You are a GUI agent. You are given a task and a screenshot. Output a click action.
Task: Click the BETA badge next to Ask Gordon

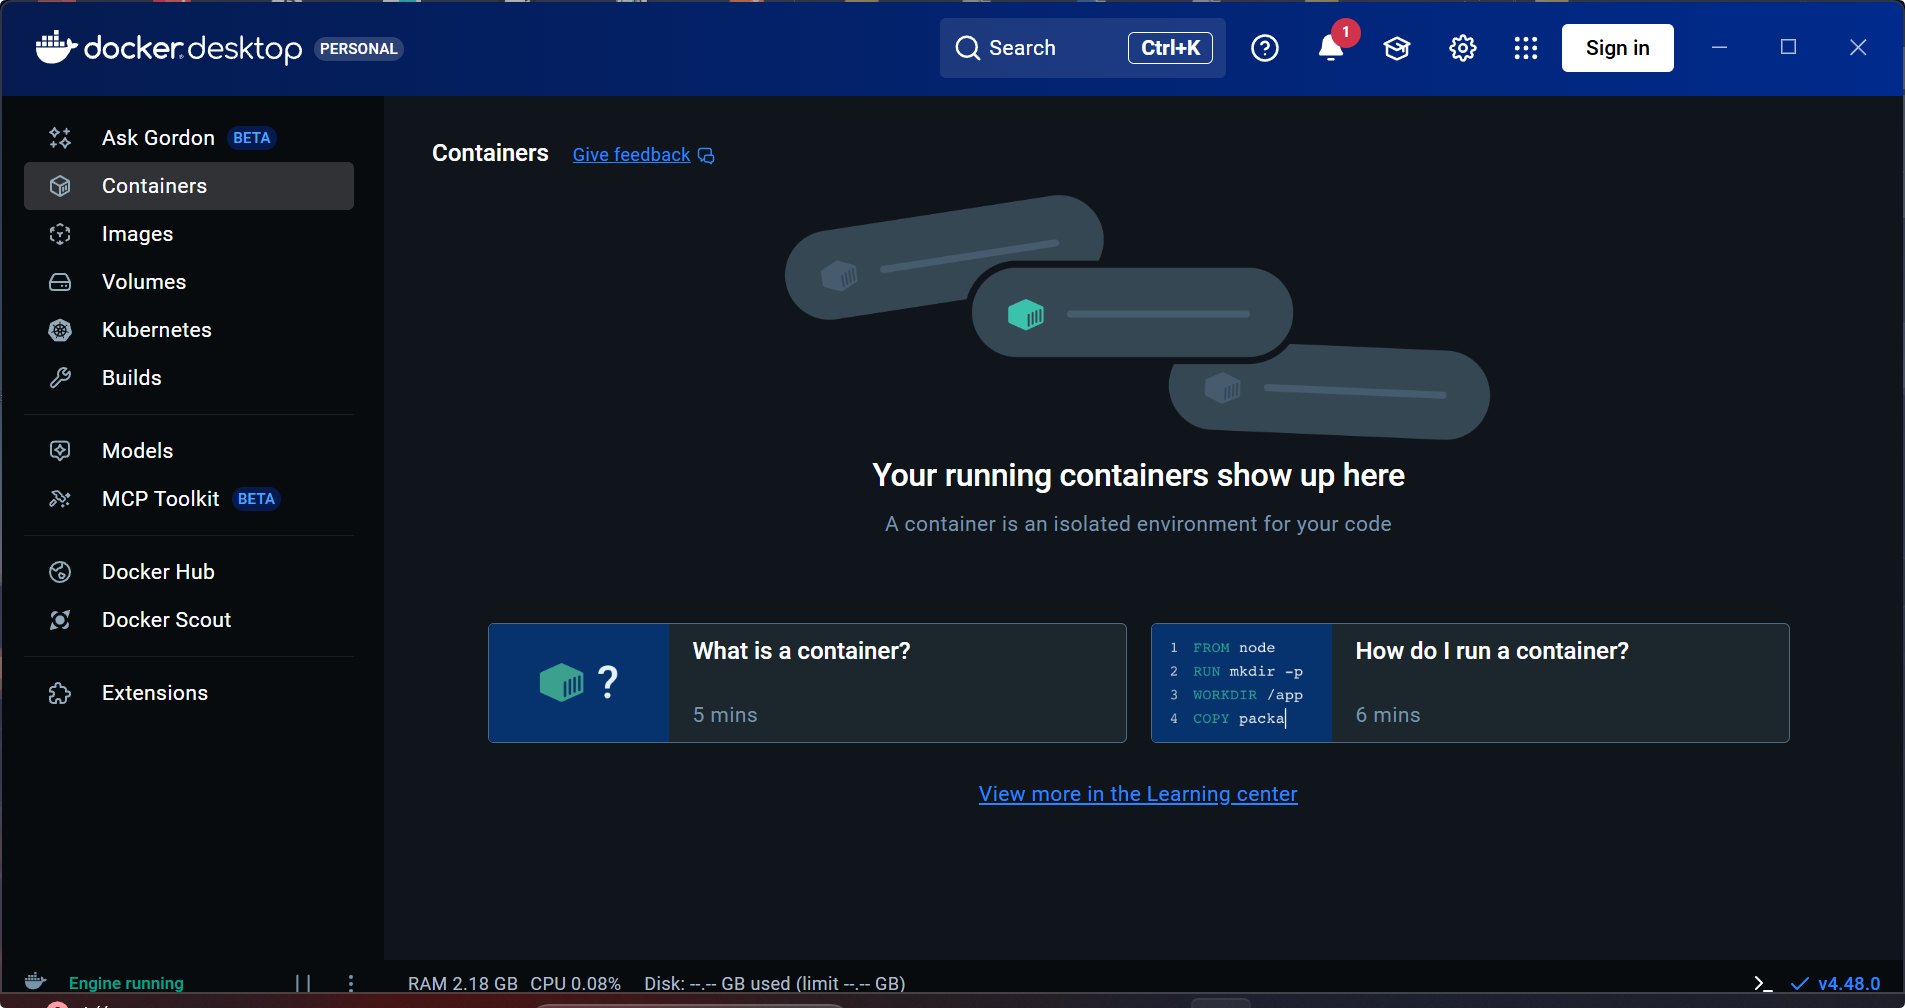coord(252,138)
